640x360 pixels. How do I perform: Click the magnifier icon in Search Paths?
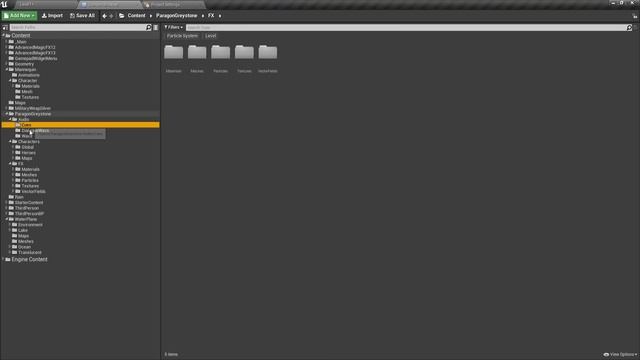149,27
